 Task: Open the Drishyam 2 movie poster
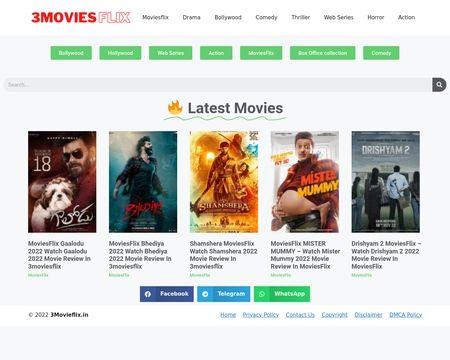[386, 182]
